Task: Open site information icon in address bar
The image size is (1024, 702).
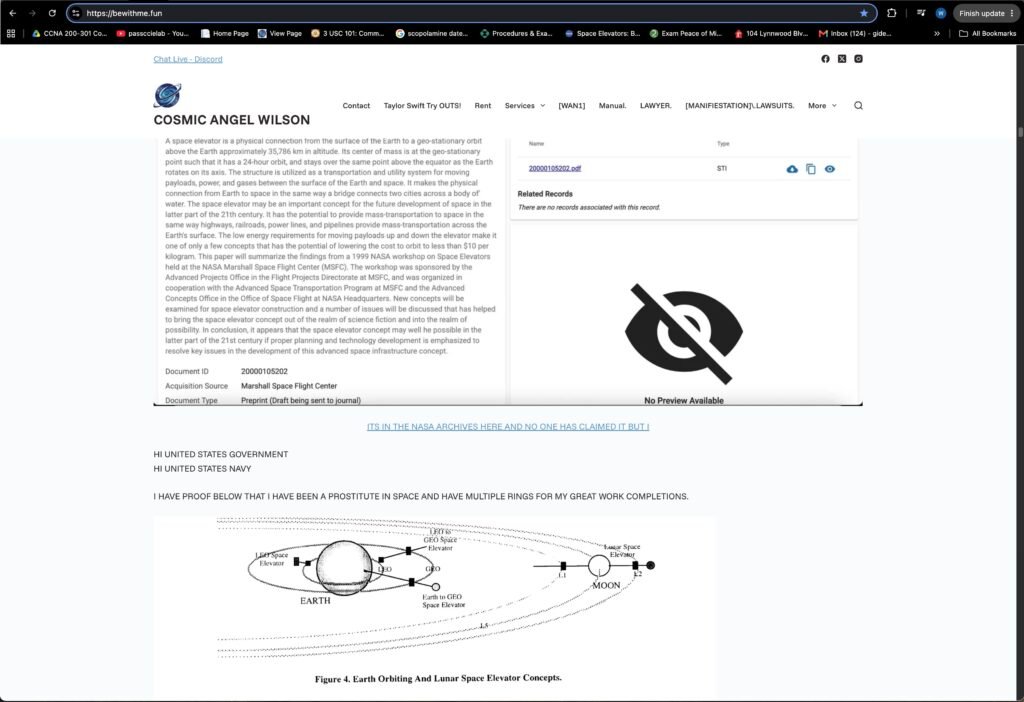Action: (x=76, y=13)
